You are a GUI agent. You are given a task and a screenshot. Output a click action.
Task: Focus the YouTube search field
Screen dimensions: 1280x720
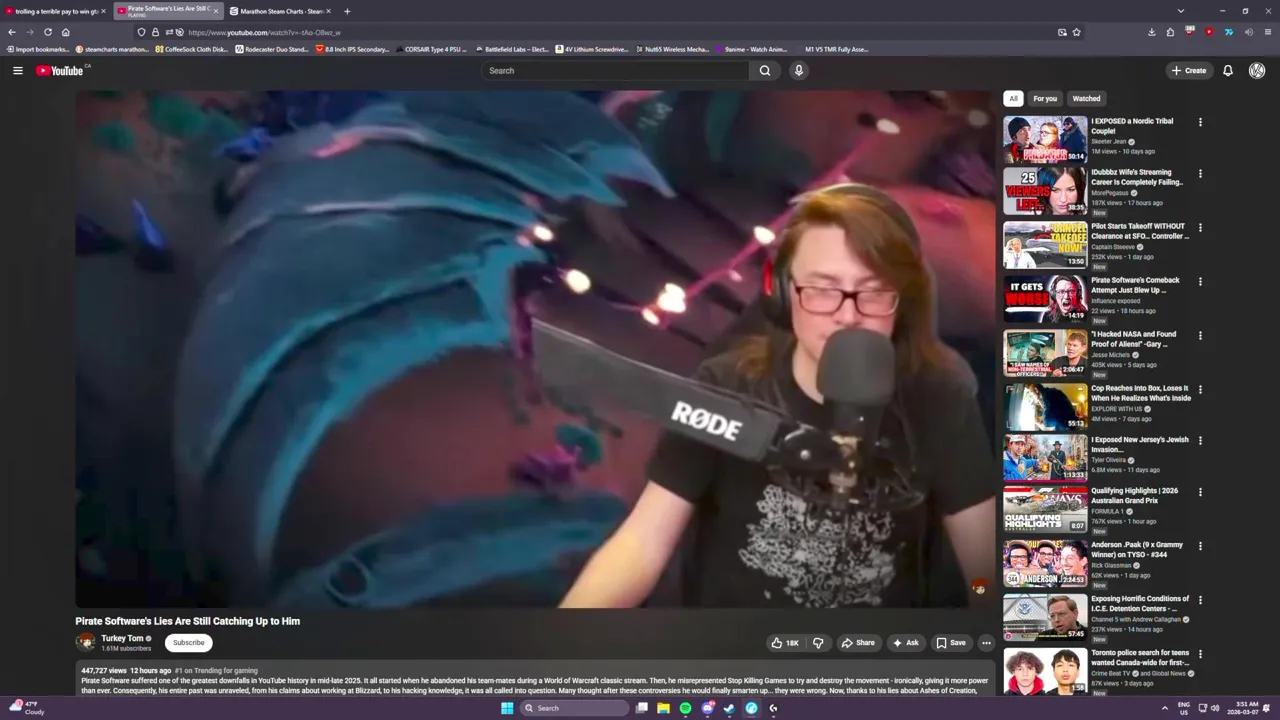pos(615,70)
